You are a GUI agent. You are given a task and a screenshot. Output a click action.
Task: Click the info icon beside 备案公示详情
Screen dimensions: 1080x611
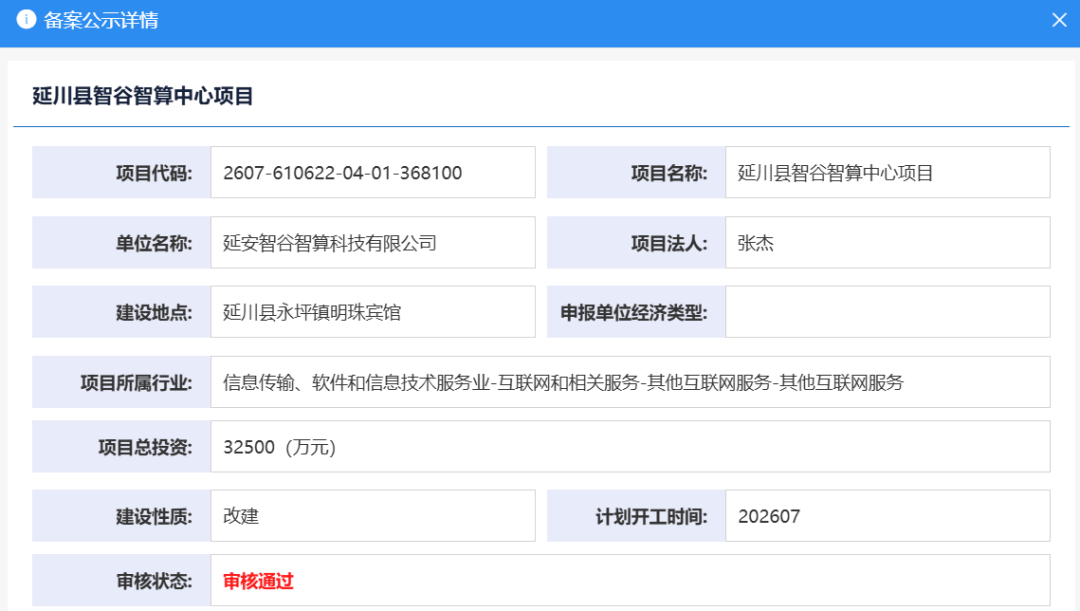26,19
